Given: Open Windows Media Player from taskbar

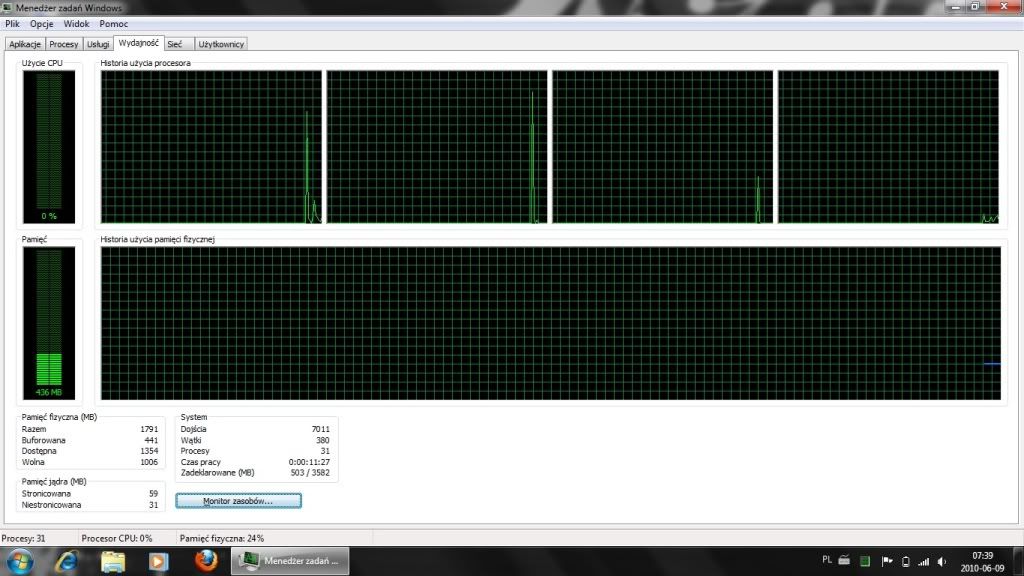Looking at the screenshot, I should pos(158,562).
